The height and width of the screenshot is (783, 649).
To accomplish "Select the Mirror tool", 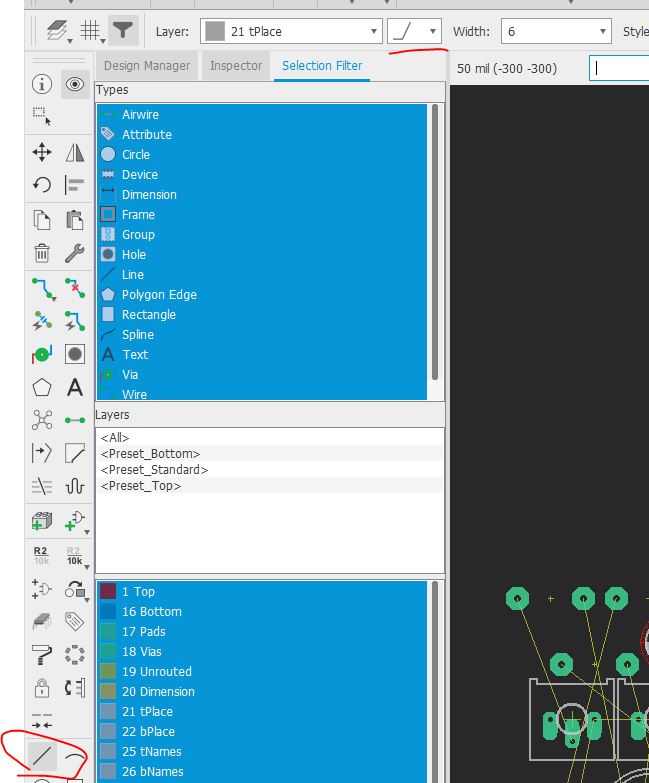I will click(x=75, y=152).
